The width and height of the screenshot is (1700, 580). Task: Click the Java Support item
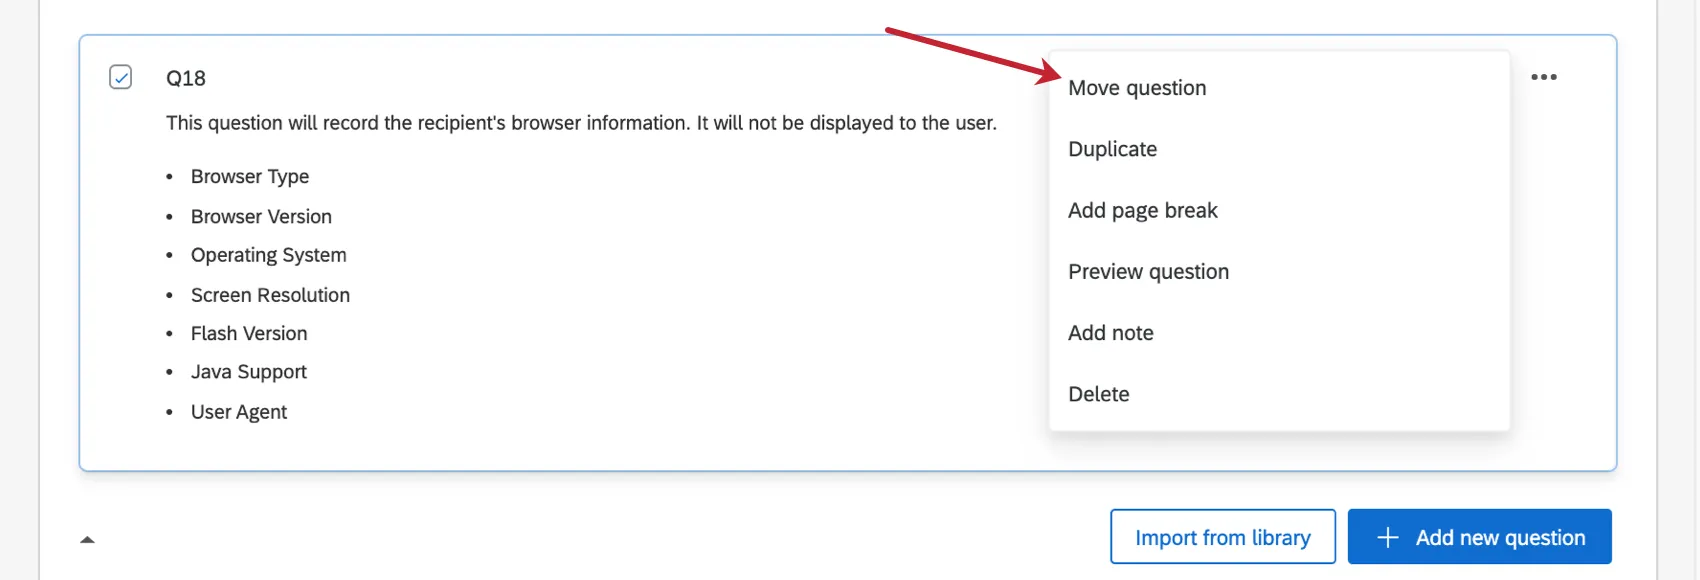coord(248,372)
